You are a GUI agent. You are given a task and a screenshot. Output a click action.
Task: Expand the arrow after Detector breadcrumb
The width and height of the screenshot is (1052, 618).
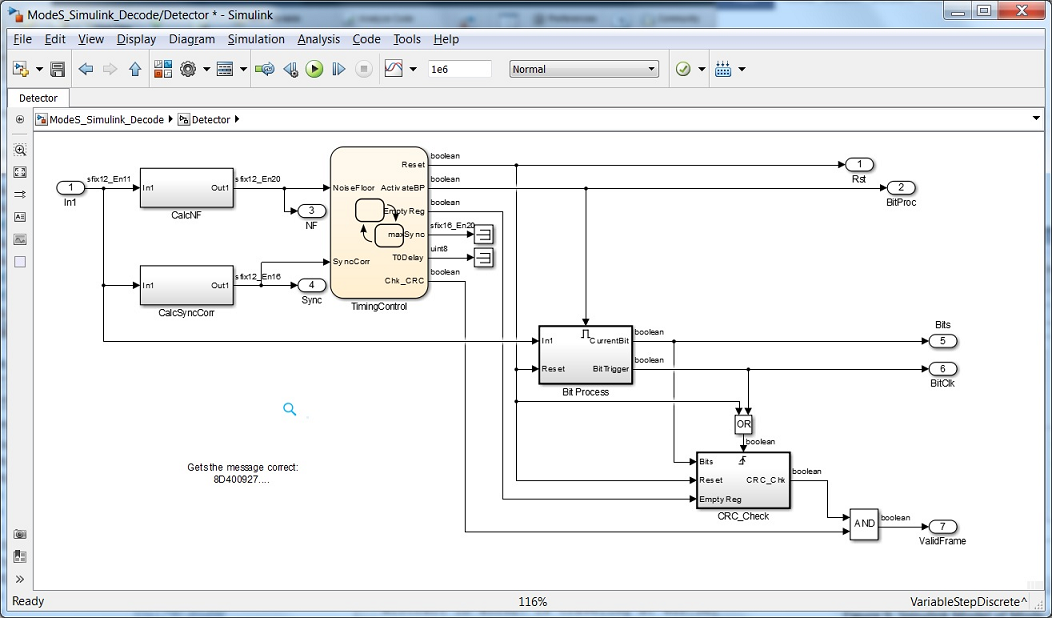237,119
